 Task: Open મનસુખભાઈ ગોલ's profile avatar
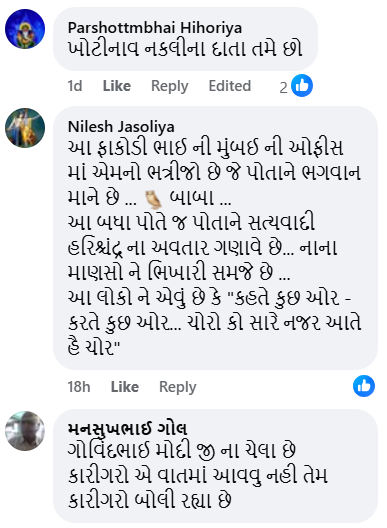25,431
